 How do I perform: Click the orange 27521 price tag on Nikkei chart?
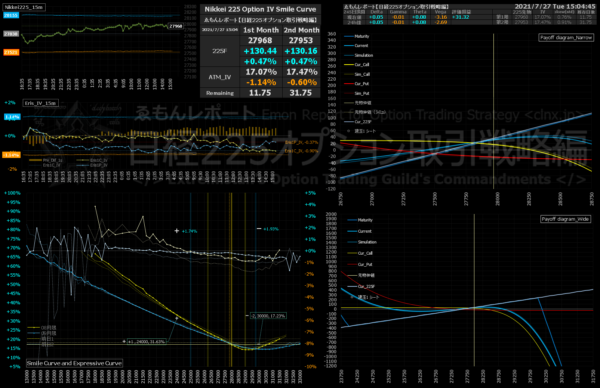(11, 52)
